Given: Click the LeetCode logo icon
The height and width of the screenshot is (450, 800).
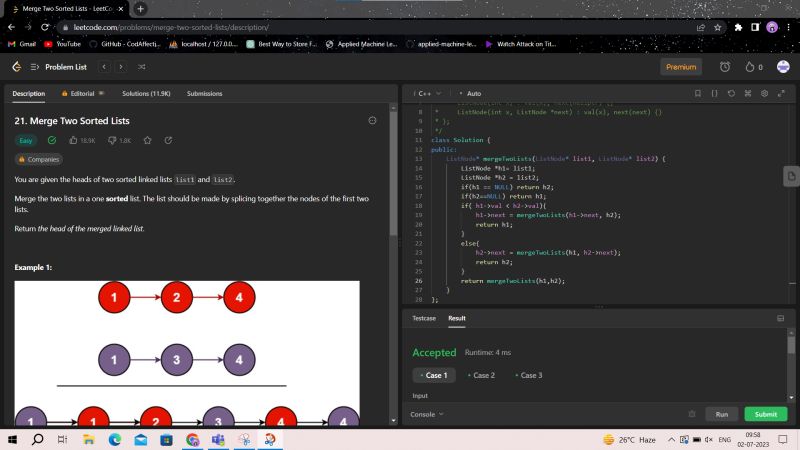Looking at the screenshot, I should 16,67.
